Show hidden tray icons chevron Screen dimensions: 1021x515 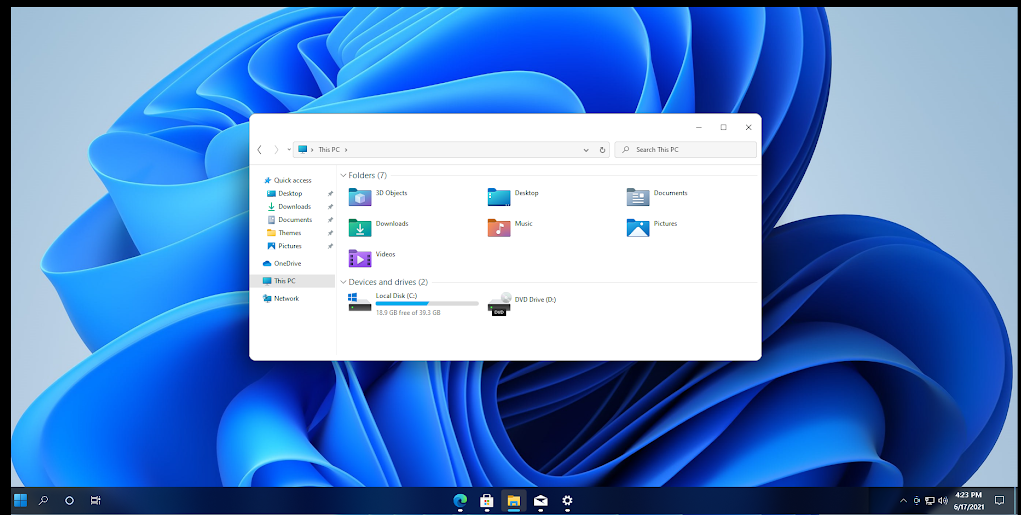pyautogui.click(x=903, y=501)
